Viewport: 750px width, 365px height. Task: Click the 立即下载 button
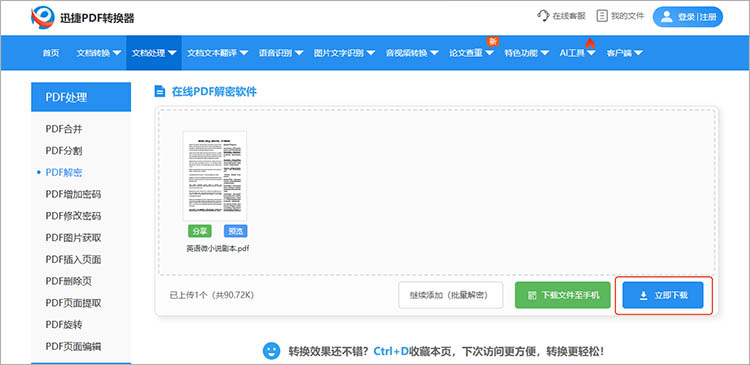pyautogui.click(x=663, y=295)
